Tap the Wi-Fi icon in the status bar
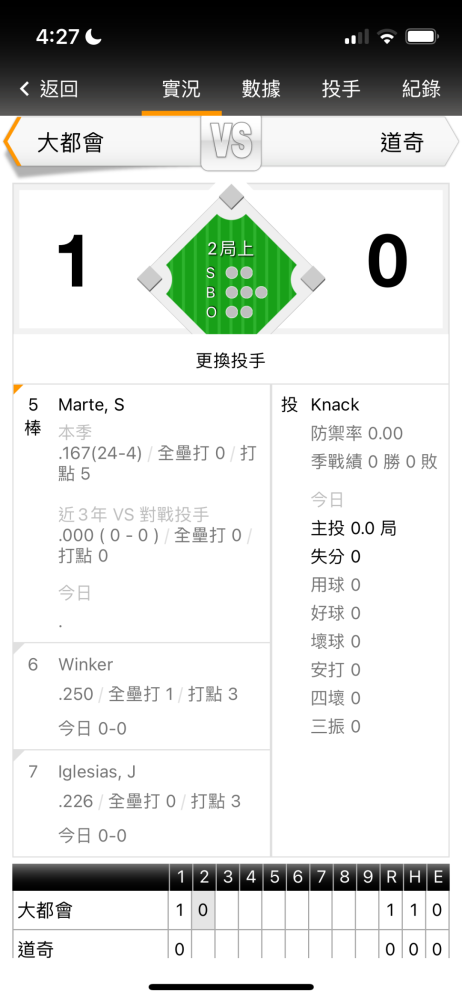The image size is (462, 1000). pos(386,37)
